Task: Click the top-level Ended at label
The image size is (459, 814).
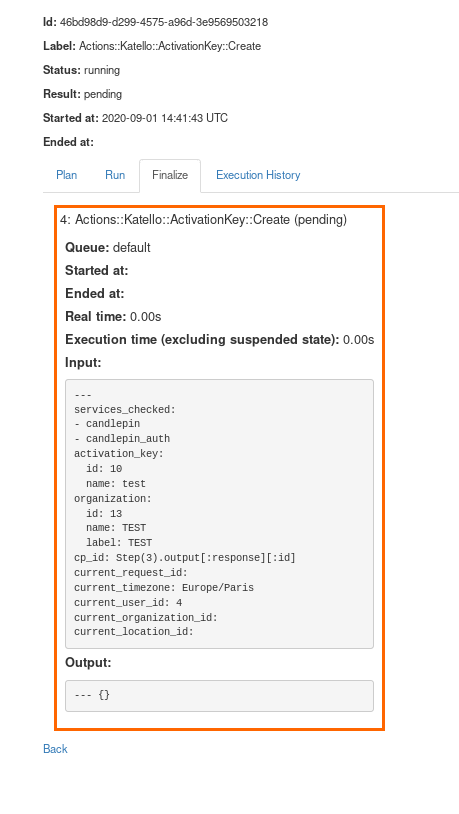Action: tap(69, 142)
